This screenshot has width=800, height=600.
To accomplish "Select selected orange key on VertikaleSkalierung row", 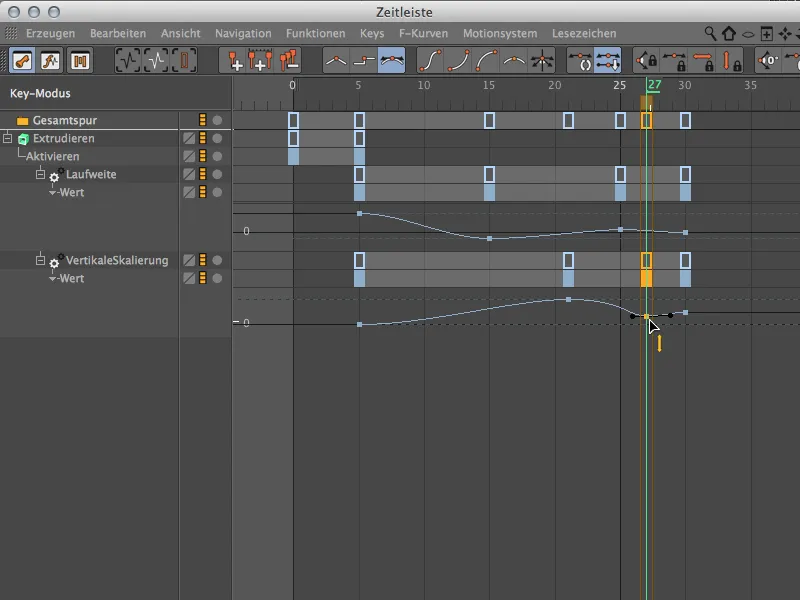I will [x=646, y=260].
